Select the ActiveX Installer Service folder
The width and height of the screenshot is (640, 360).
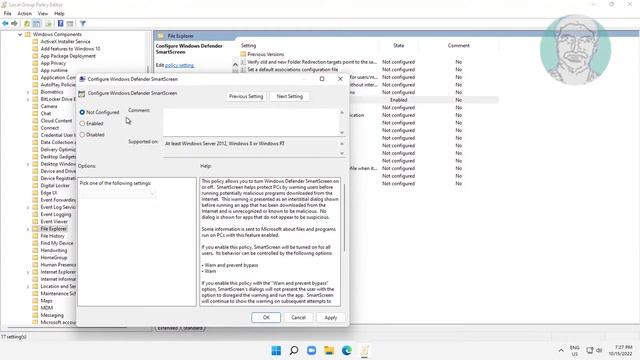pyautogui.click(x=65, y=42)
